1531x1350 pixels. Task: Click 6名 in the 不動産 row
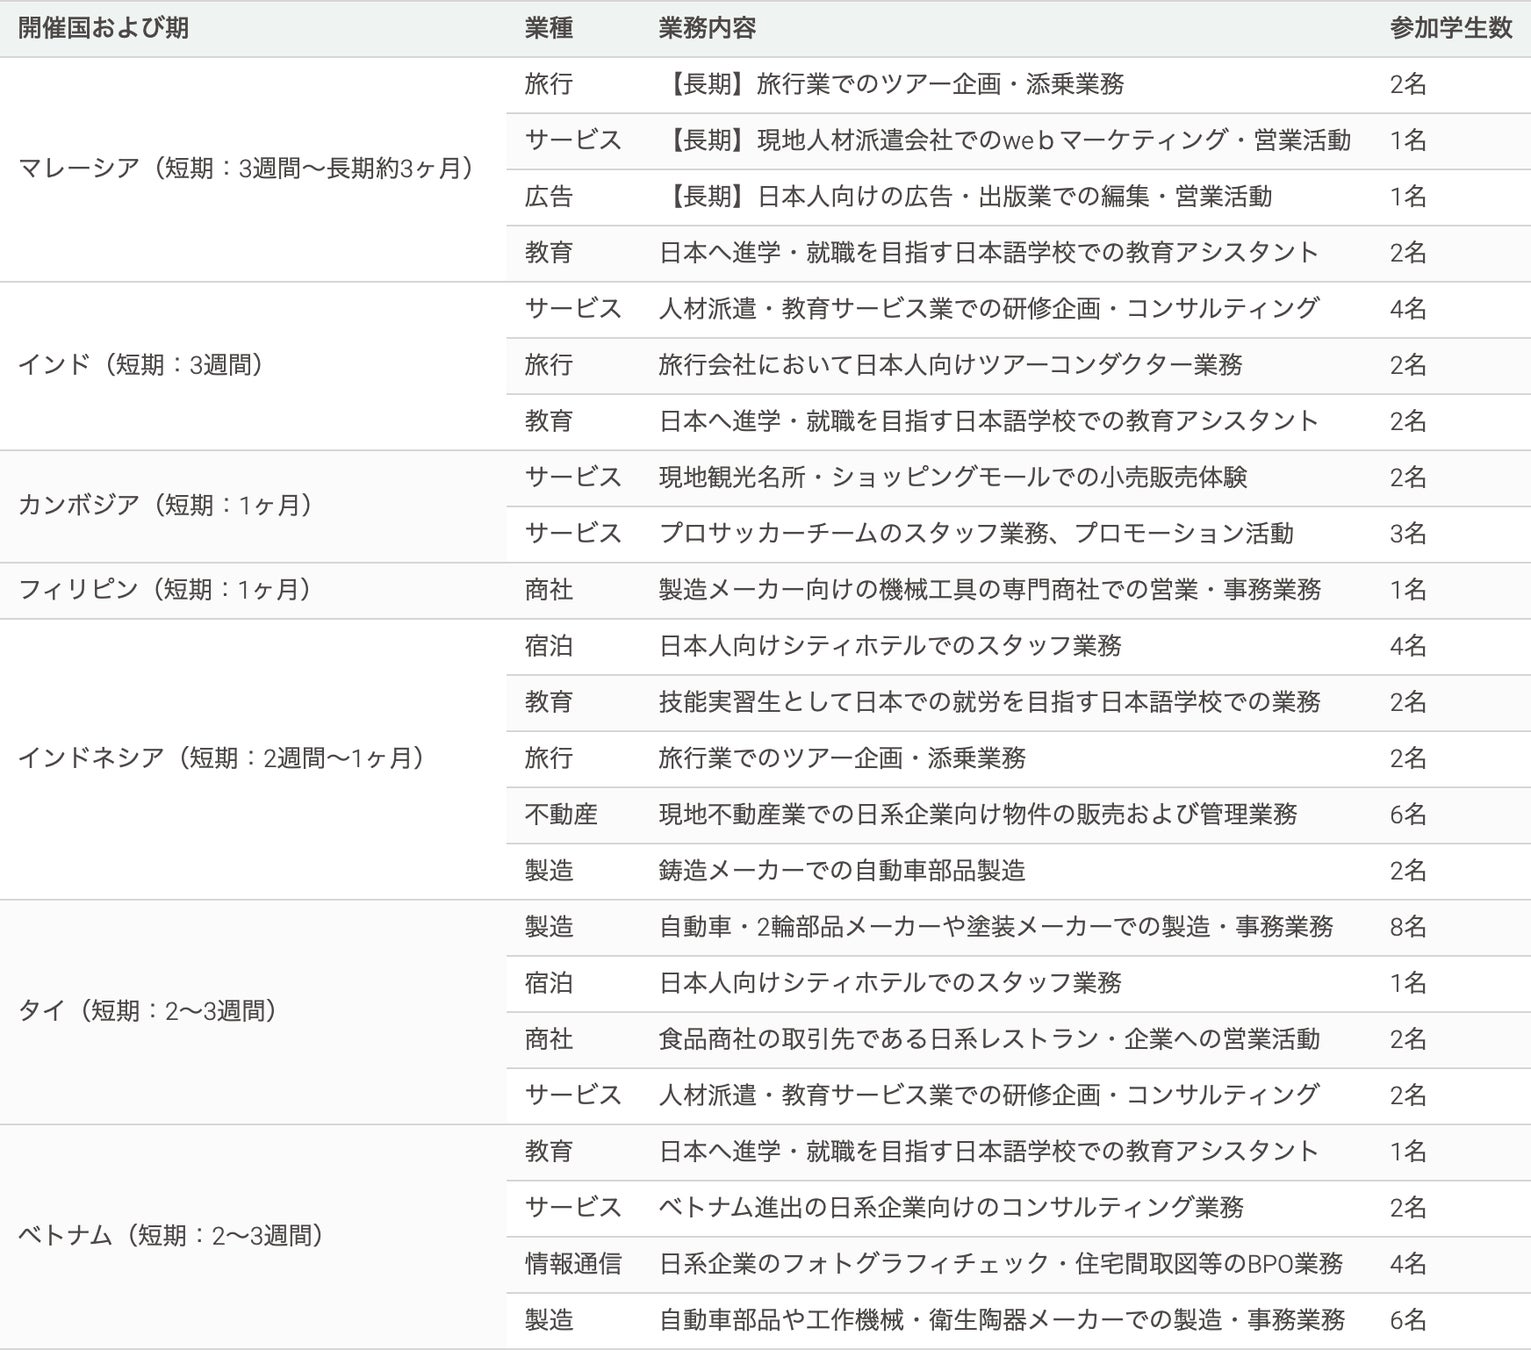pos(1408,814)
